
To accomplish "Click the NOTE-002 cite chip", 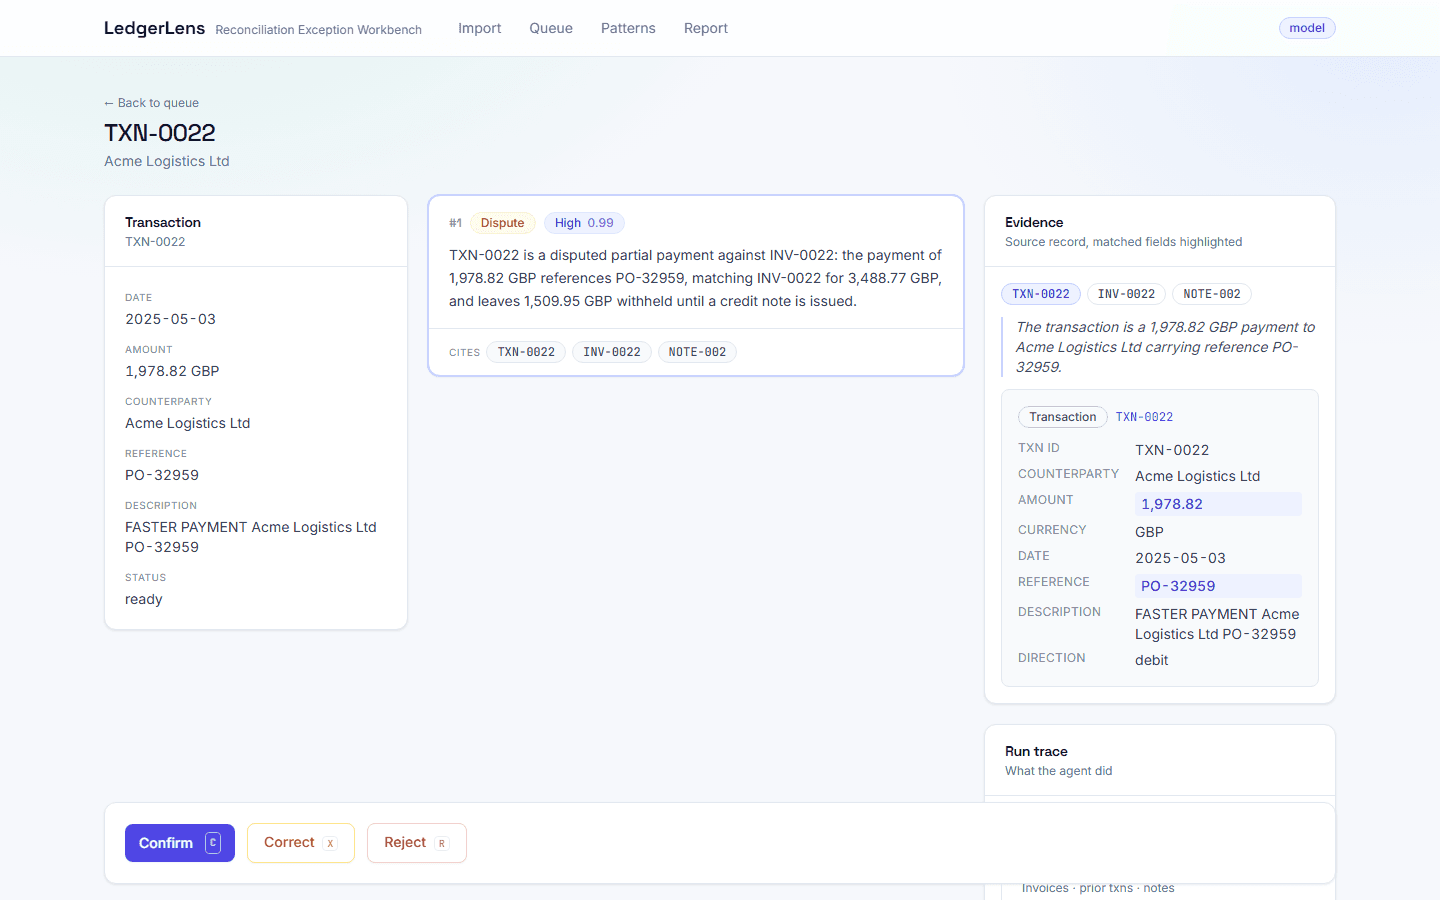I will tap(697, 352).
